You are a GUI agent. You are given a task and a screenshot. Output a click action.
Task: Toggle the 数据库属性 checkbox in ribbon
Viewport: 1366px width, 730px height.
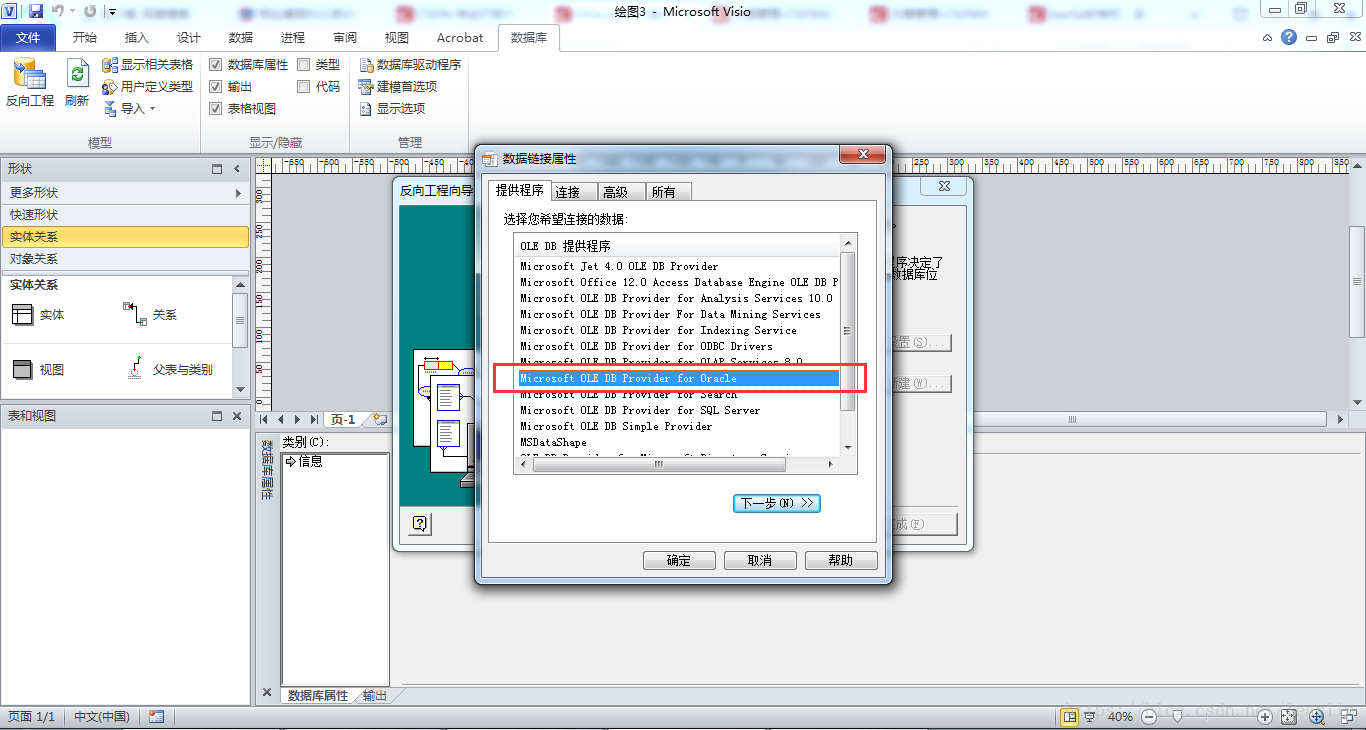point(216,64)
